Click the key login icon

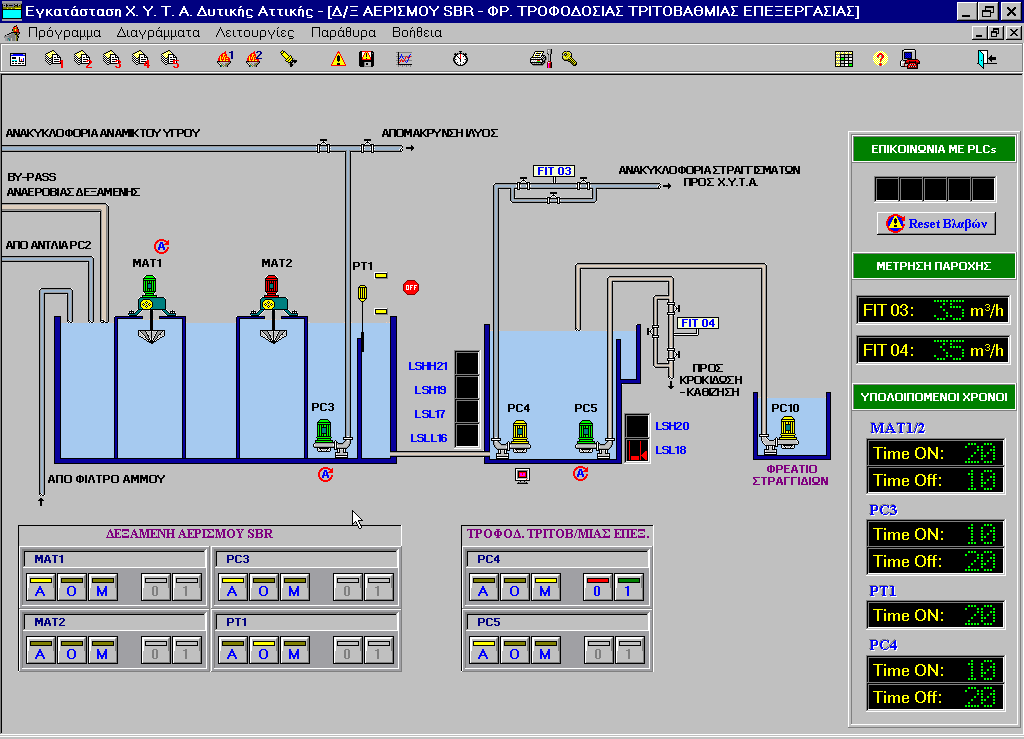point(570,59)
